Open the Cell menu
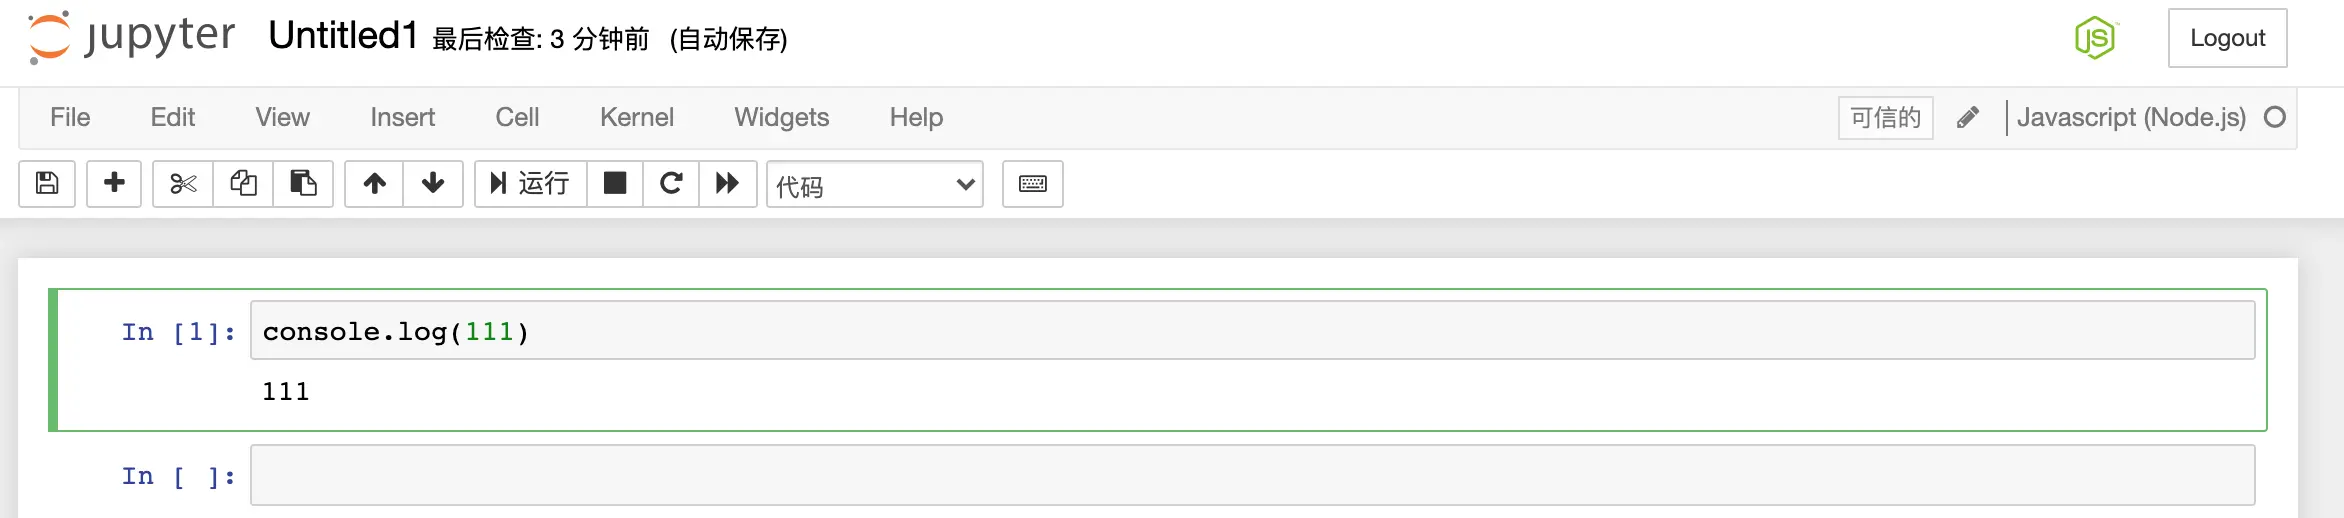The height and width of the screenshot is (518, 2344). coord(517,117)
